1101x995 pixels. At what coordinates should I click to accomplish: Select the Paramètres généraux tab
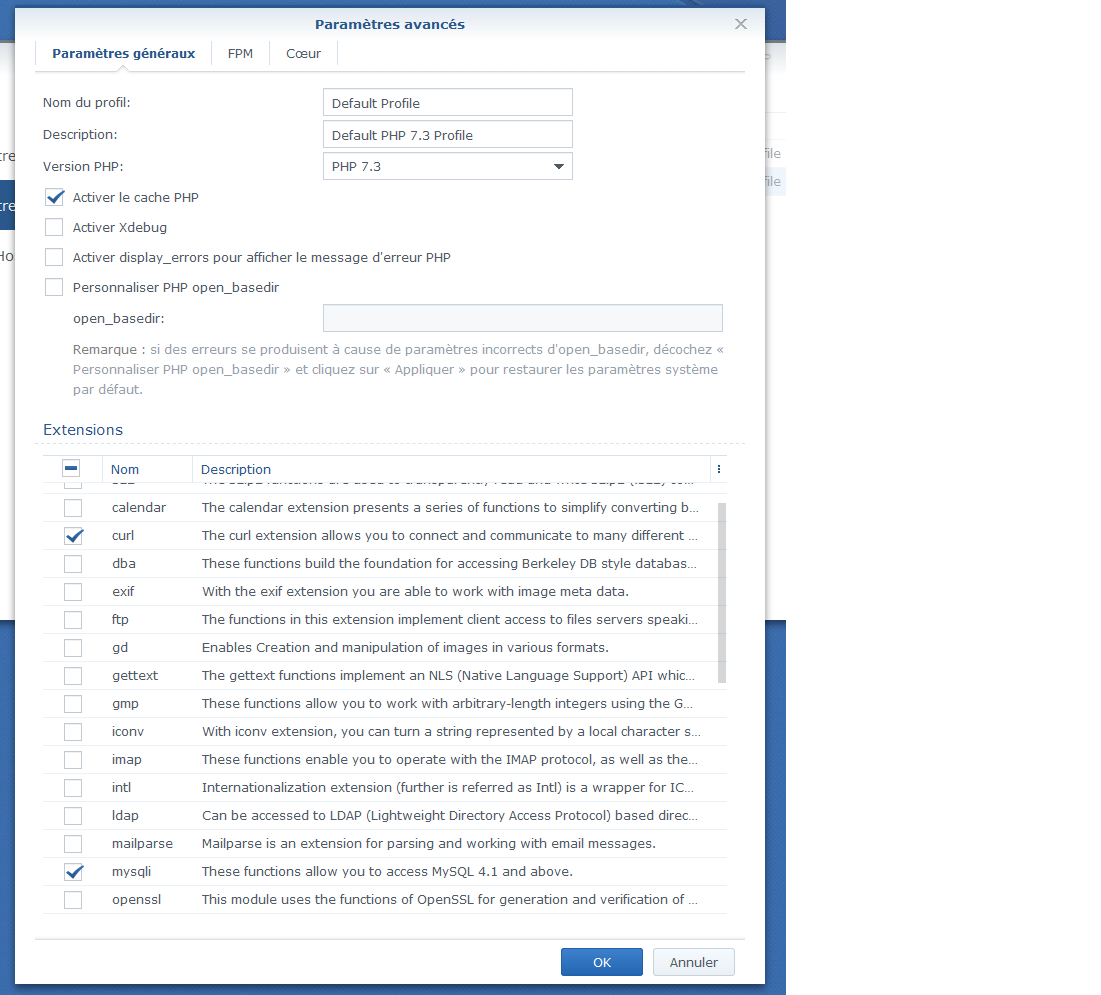[x=124, y=53]
